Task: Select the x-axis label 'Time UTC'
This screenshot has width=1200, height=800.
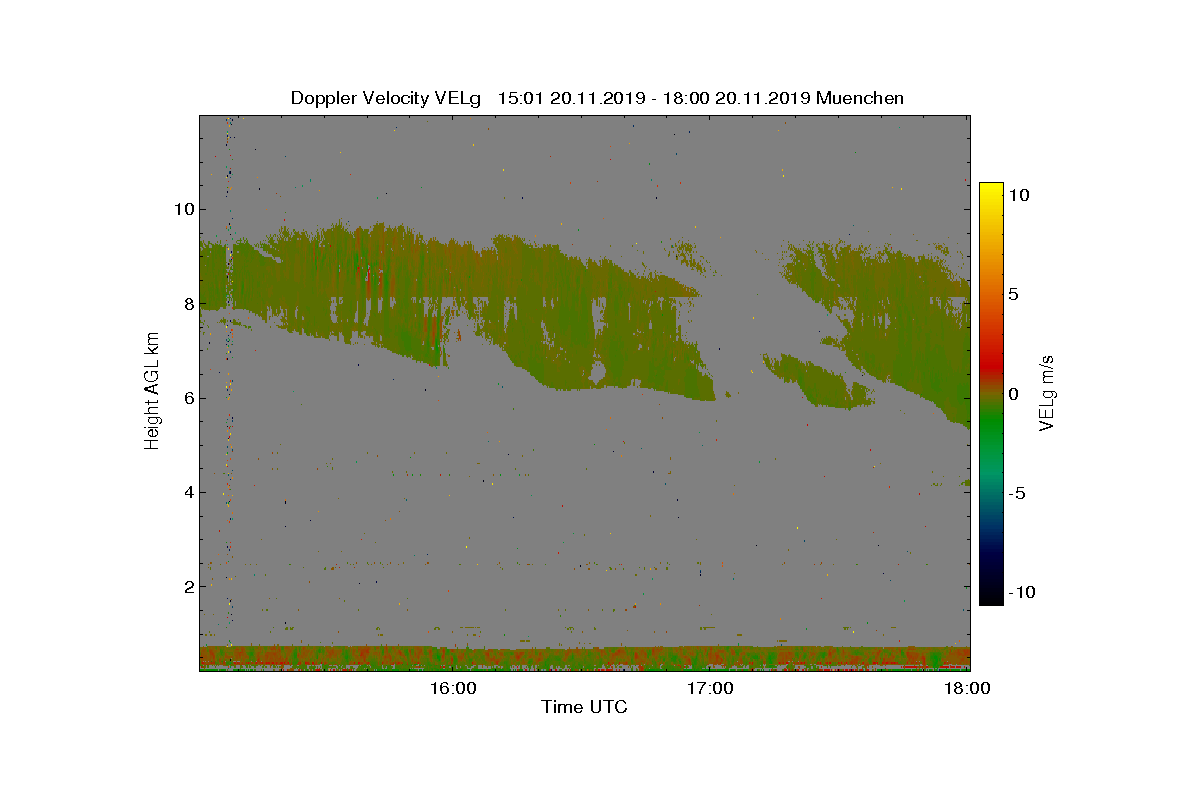Action: click(584, 708)
